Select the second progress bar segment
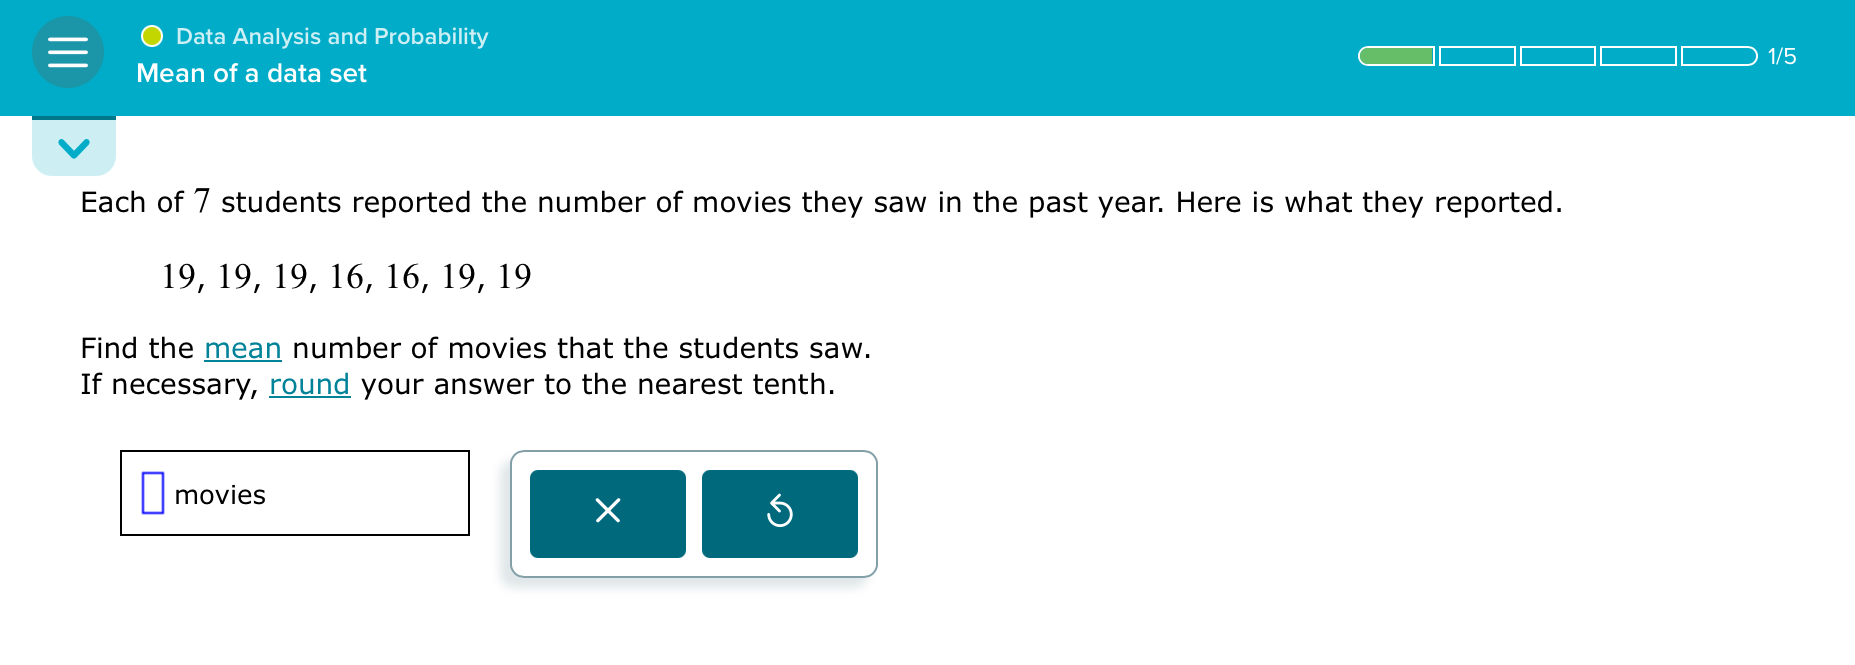Viewport: 1855px width, 665px height. 1477,56
